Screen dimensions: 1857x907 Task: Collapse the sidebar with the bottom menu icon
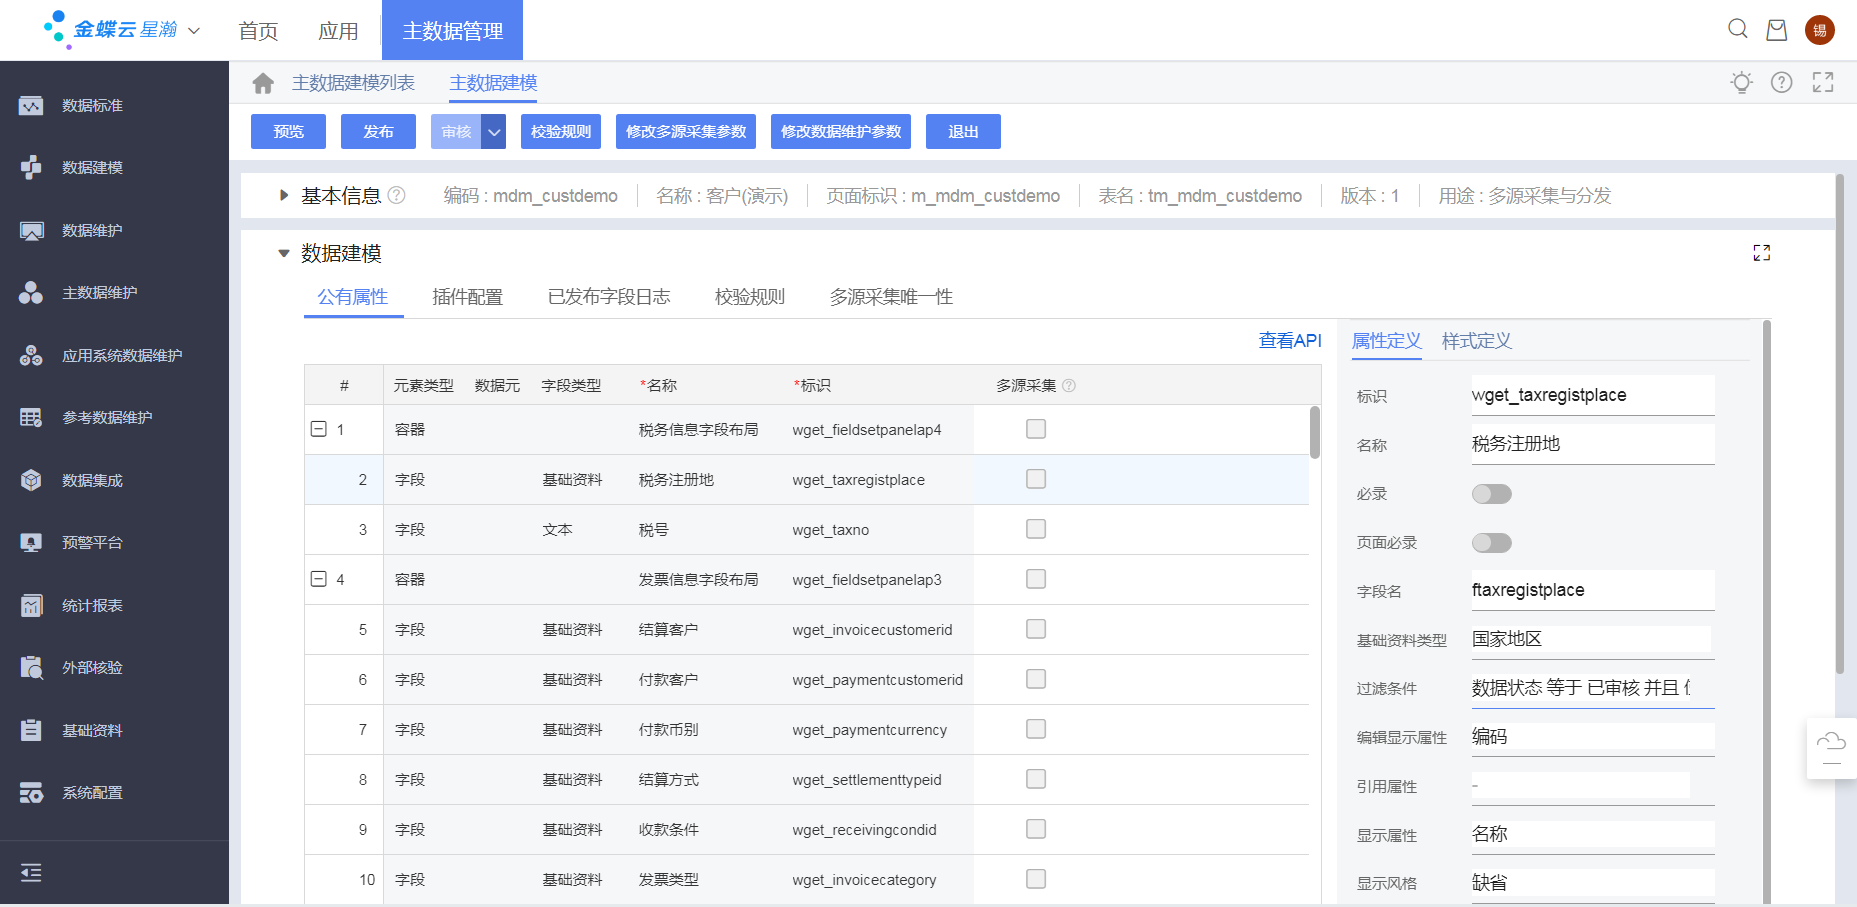click(31, 873)
